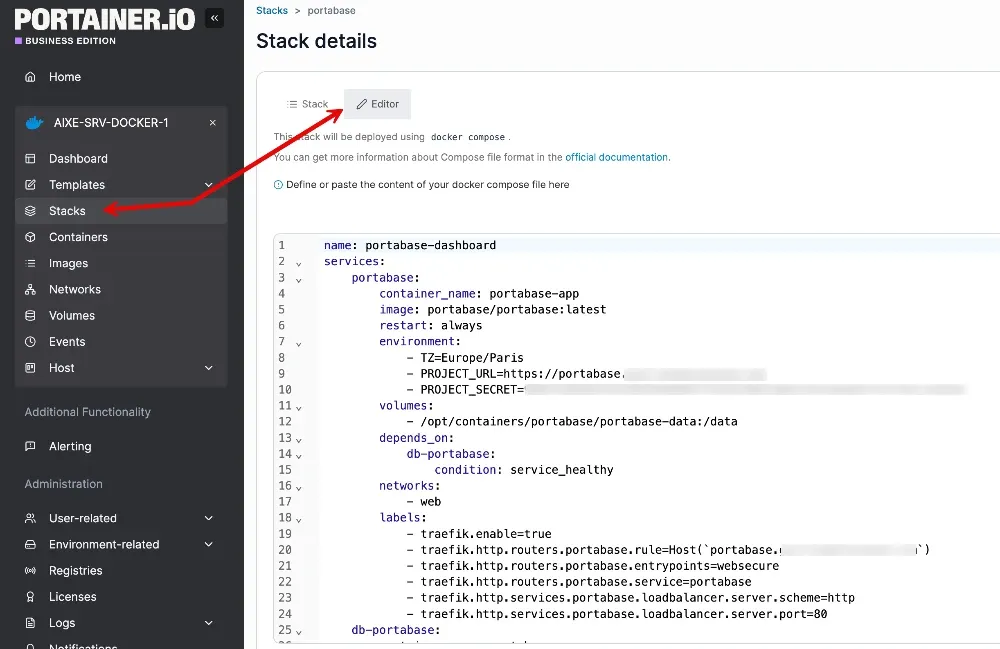Expand the Templates submenu chevron
The height and width of the screenshot is (649, 1000).
click(x=209, y=184)
